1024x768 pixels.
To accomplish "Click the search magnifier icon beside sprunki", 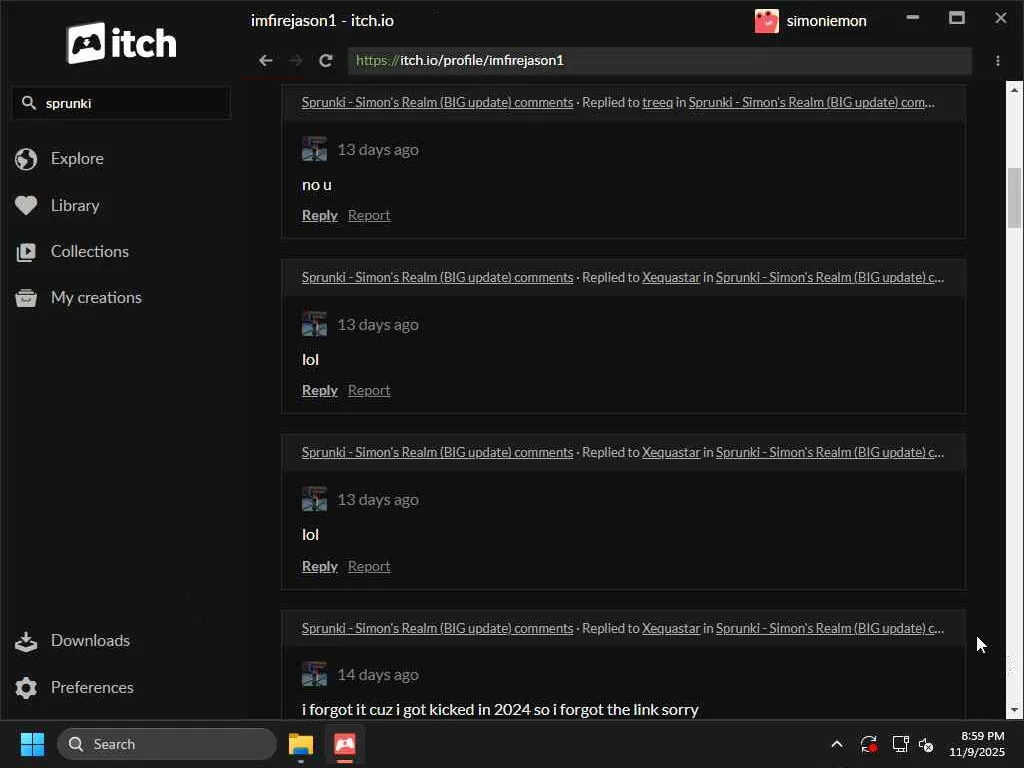I will [28, 103].
